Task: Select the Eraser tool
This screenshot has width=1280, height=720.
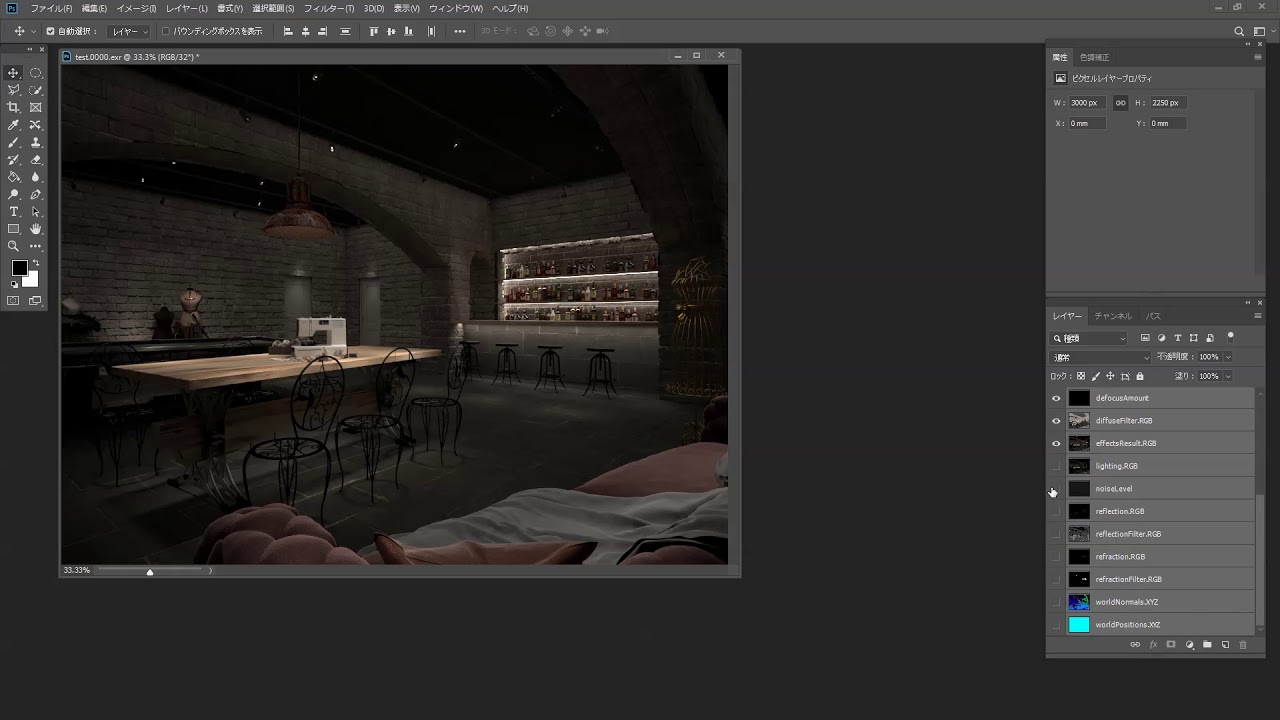Action: (36, 159)
